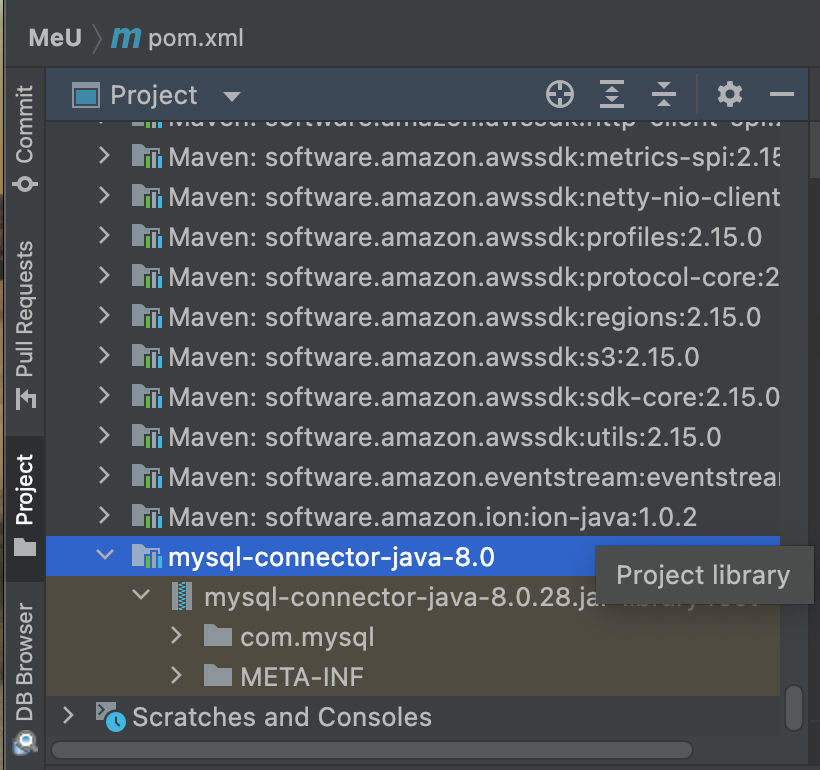The image size is (820, 770).
Task: Expand the awssdk:profiles:2.15.0 library node
Action: (104, 235)
